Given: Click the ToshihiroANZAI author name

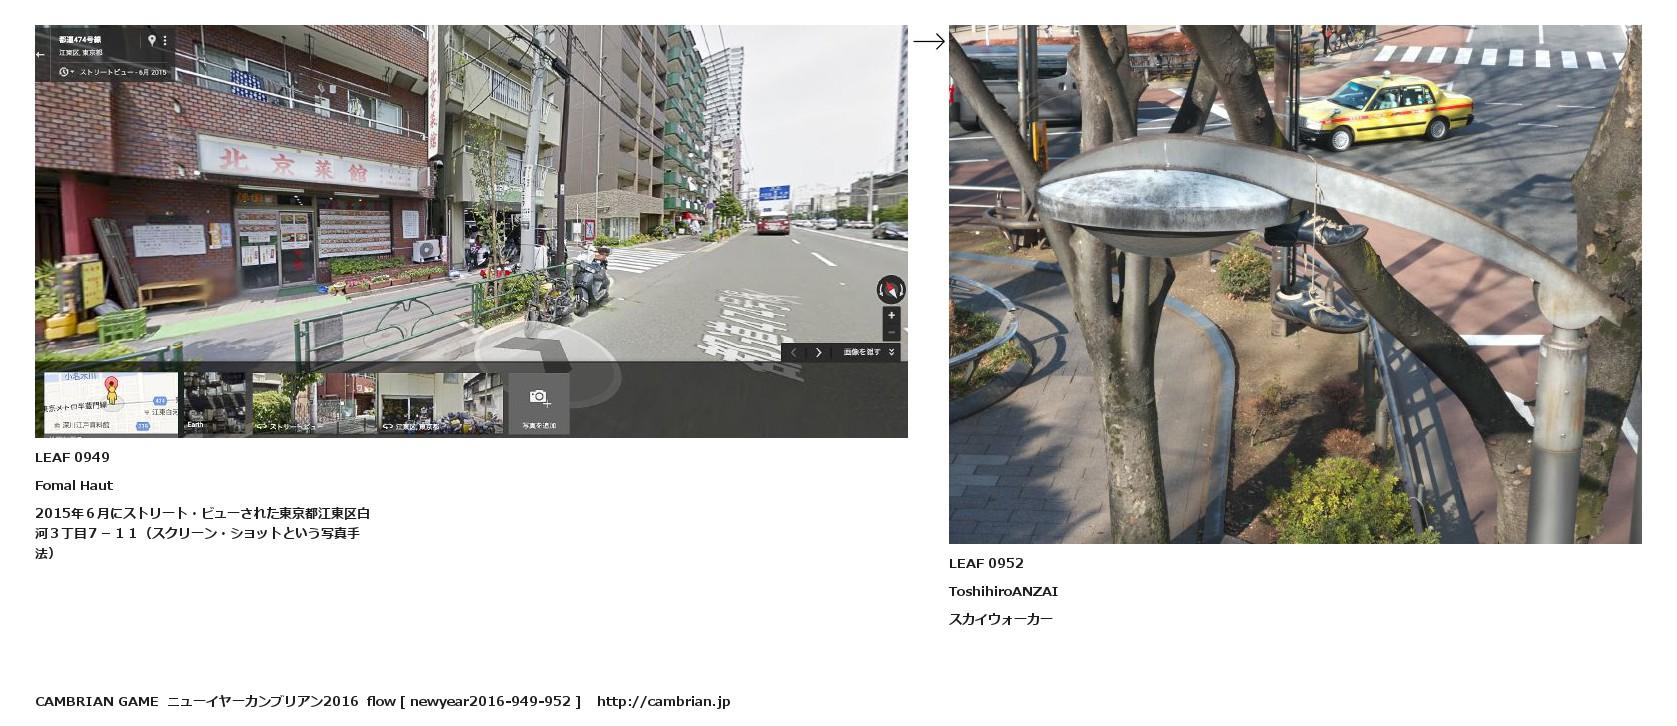Looking at the screenshot, I should [1003, 591].
